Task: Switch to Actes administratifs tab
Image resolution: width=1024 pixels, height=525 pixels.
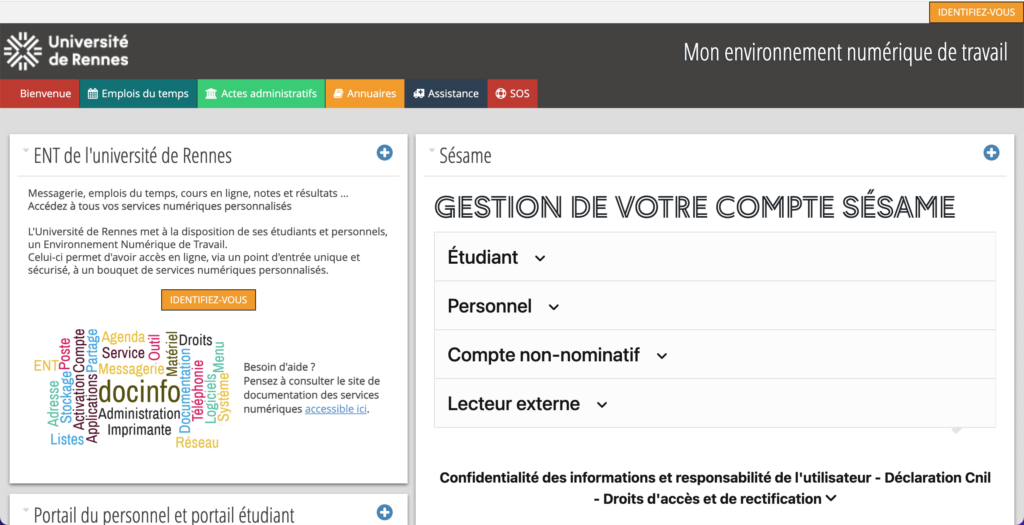Action: pyautogui.click(x=261, y=93)
